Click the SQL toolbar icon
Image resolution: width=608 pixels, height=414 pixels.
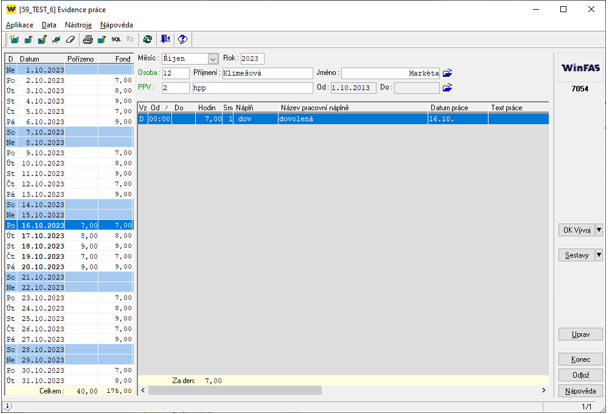tap(116, 39)
